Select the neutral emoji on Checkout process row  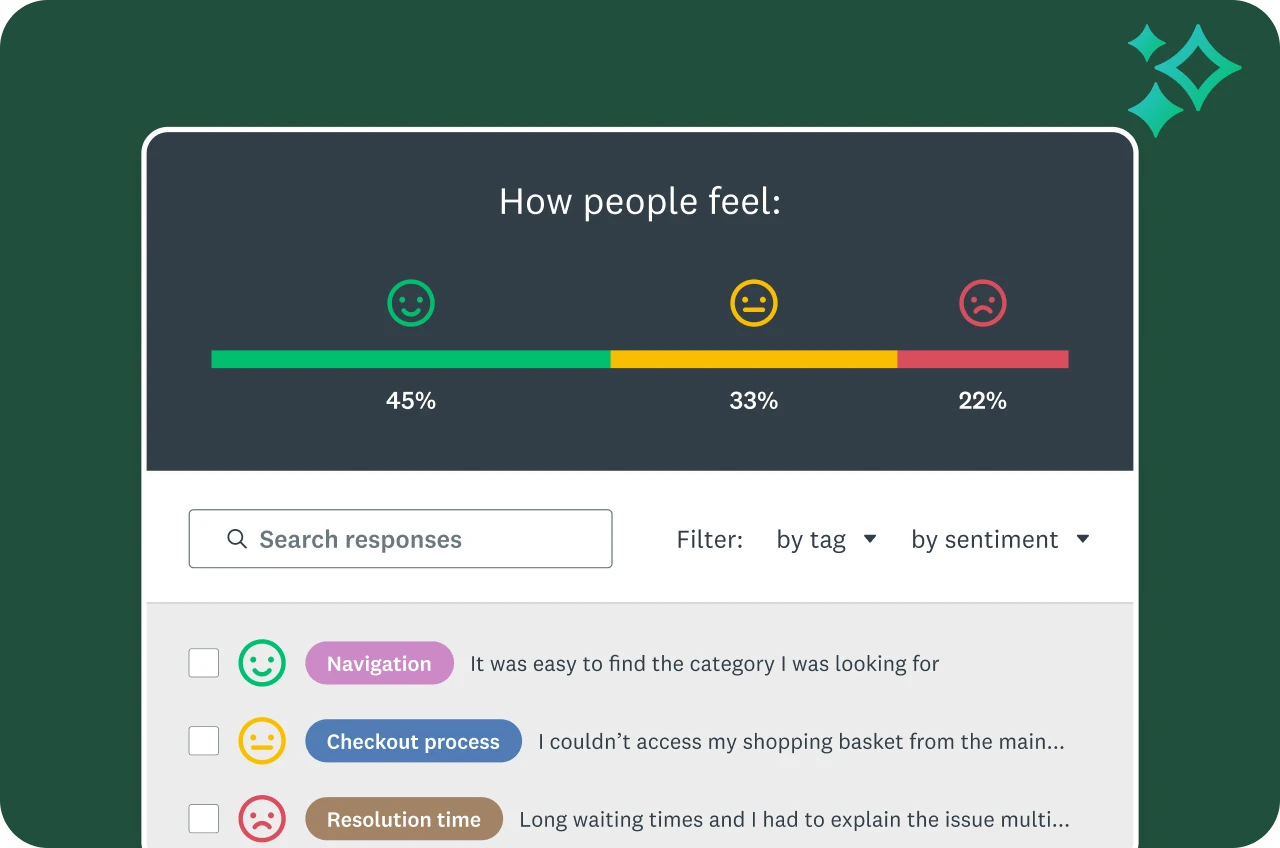click(262, 740)
